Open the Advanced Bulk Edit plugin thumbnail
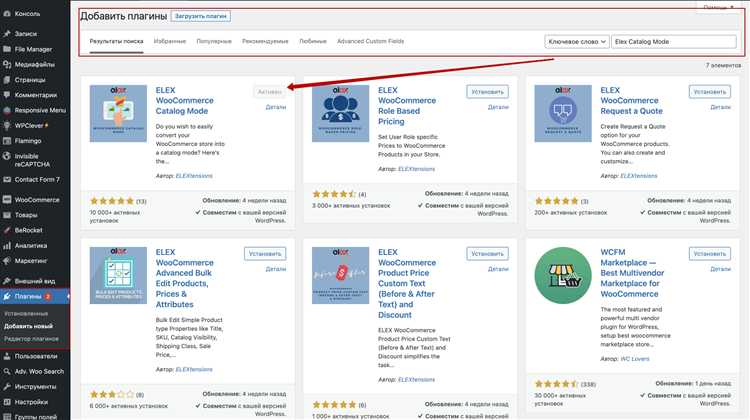The height and width of the screenshot is (420, 750). (x=118, y=276)
